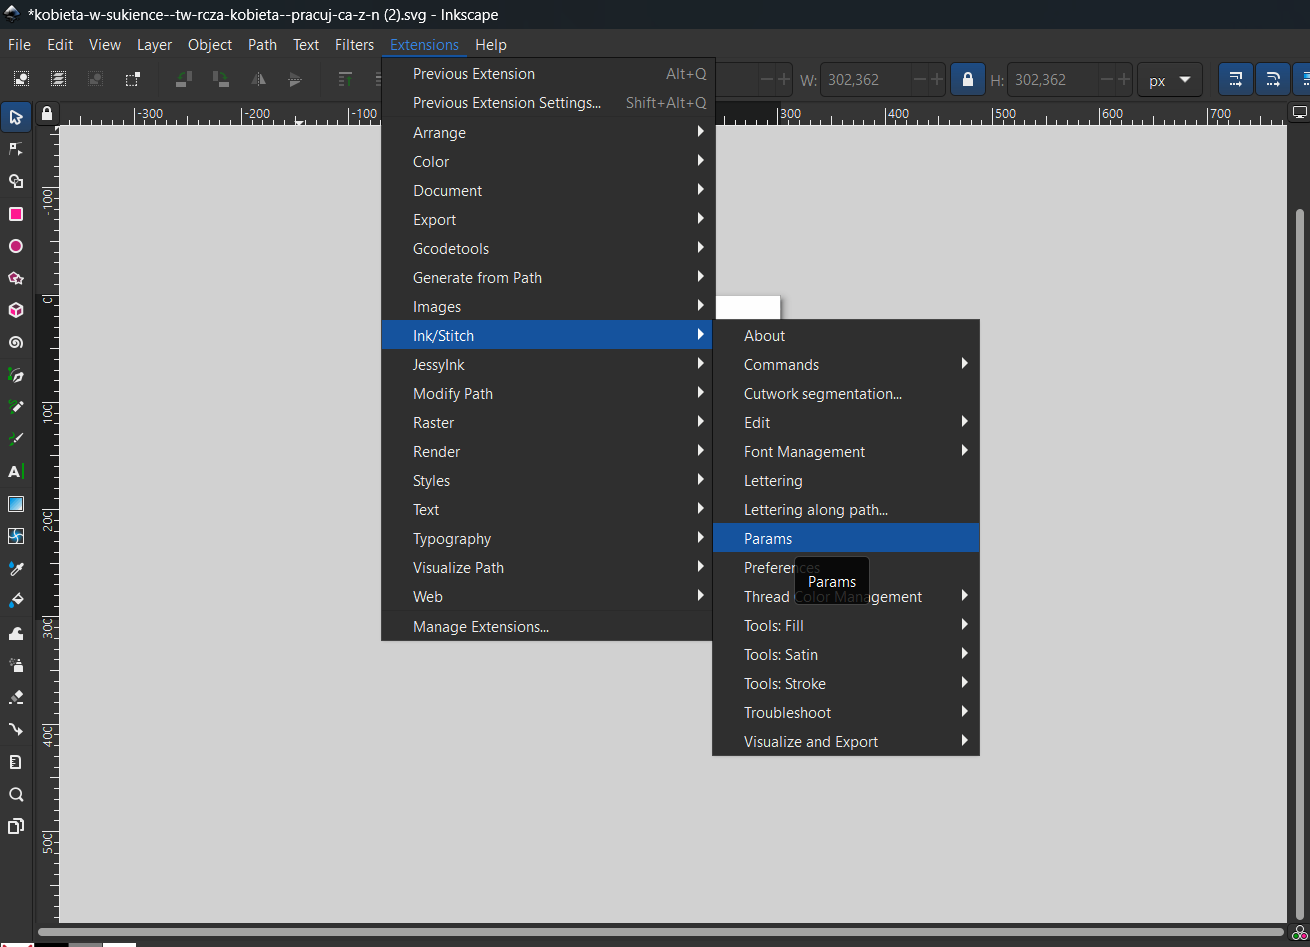This screenshot has width=1310, height=947.
Task: Toggle scale rounded corners with rectangles
Action: 1272,80
